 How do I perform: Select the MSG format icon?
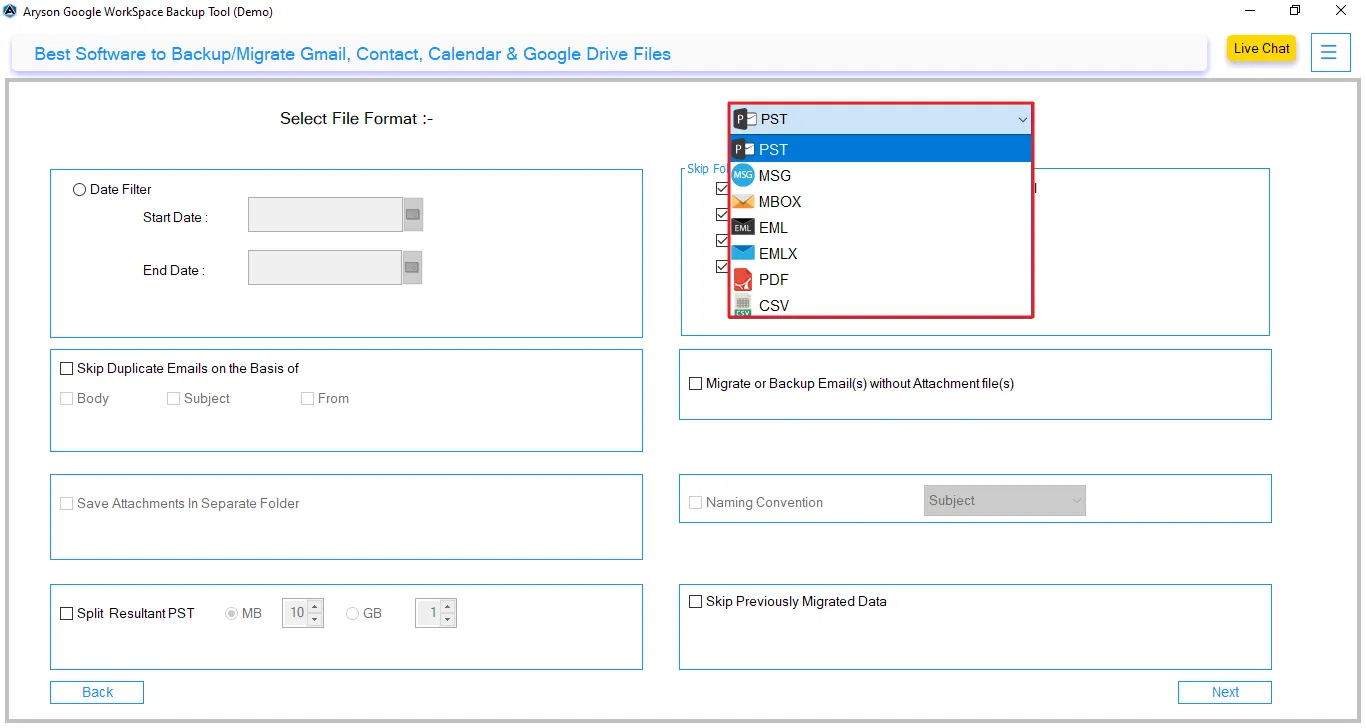click(x=742, y=175)
